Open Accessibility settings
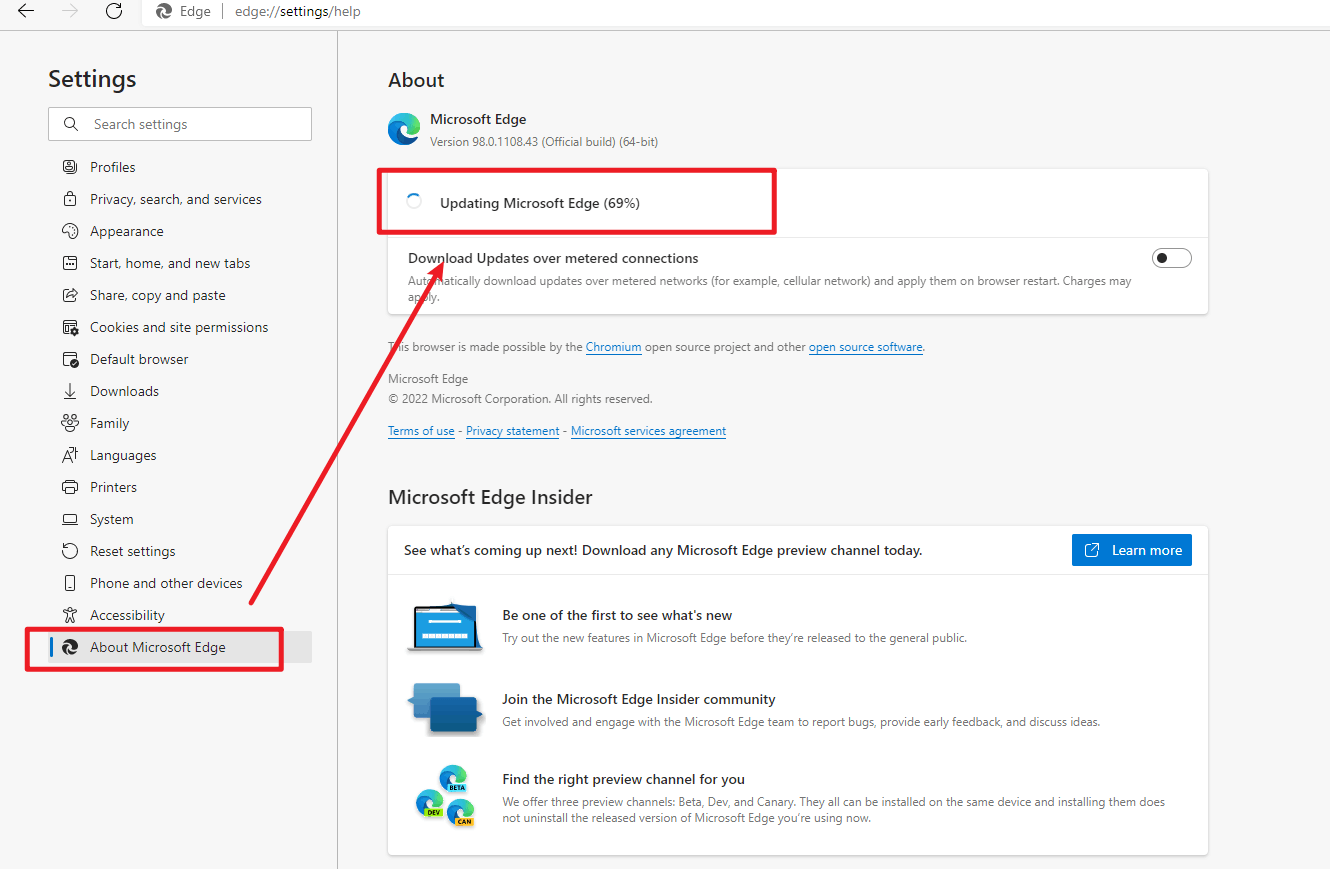The width and height of the screenshot is (1330, 869). (127, 615)
